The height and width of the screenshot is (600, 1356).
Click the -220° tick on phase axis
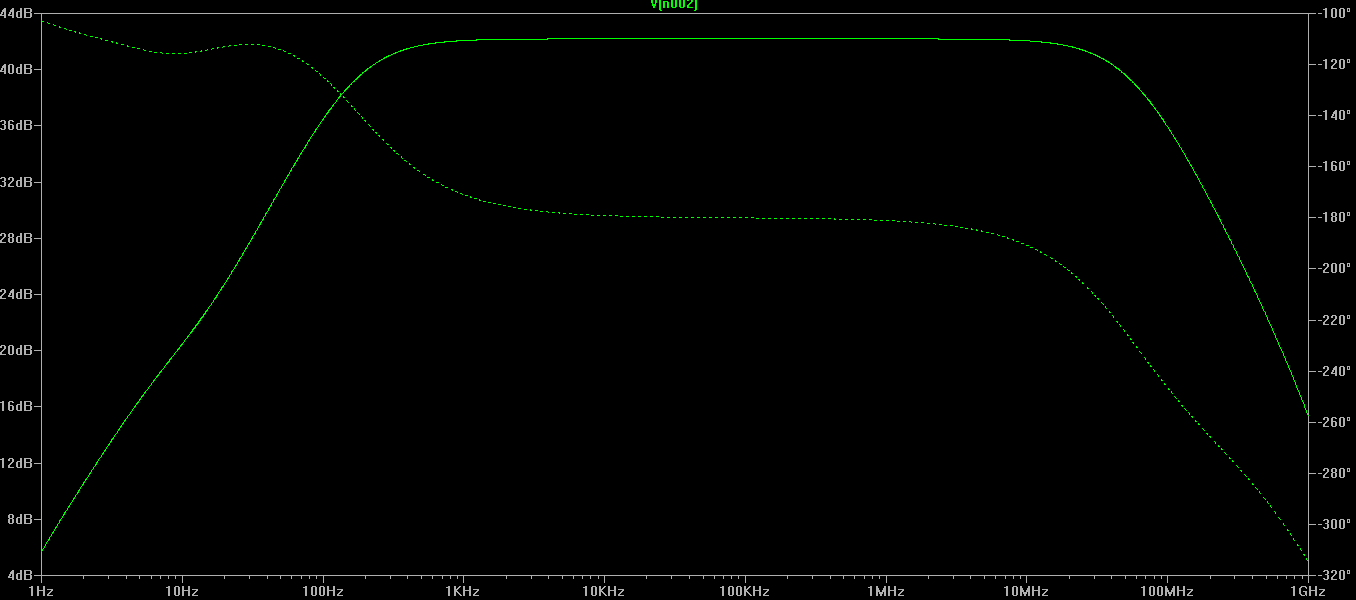click(x=1332, y=321)
